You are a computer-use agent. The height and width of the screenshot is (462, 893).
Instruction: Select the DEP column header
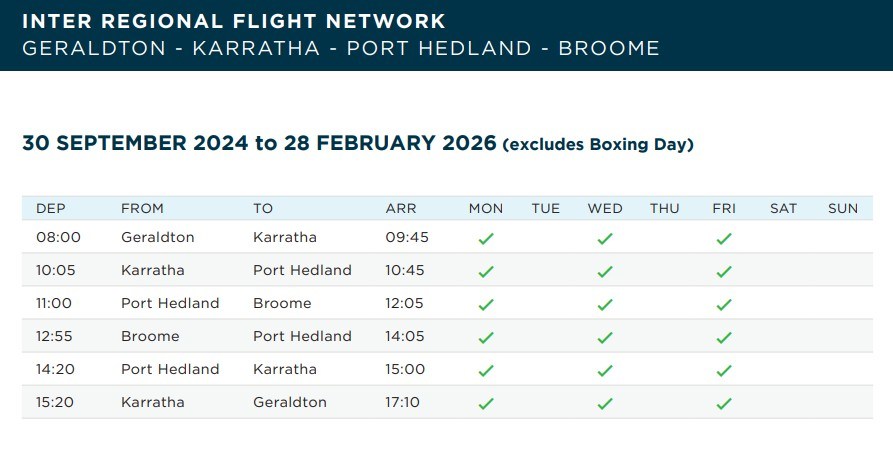pos(51,208)
